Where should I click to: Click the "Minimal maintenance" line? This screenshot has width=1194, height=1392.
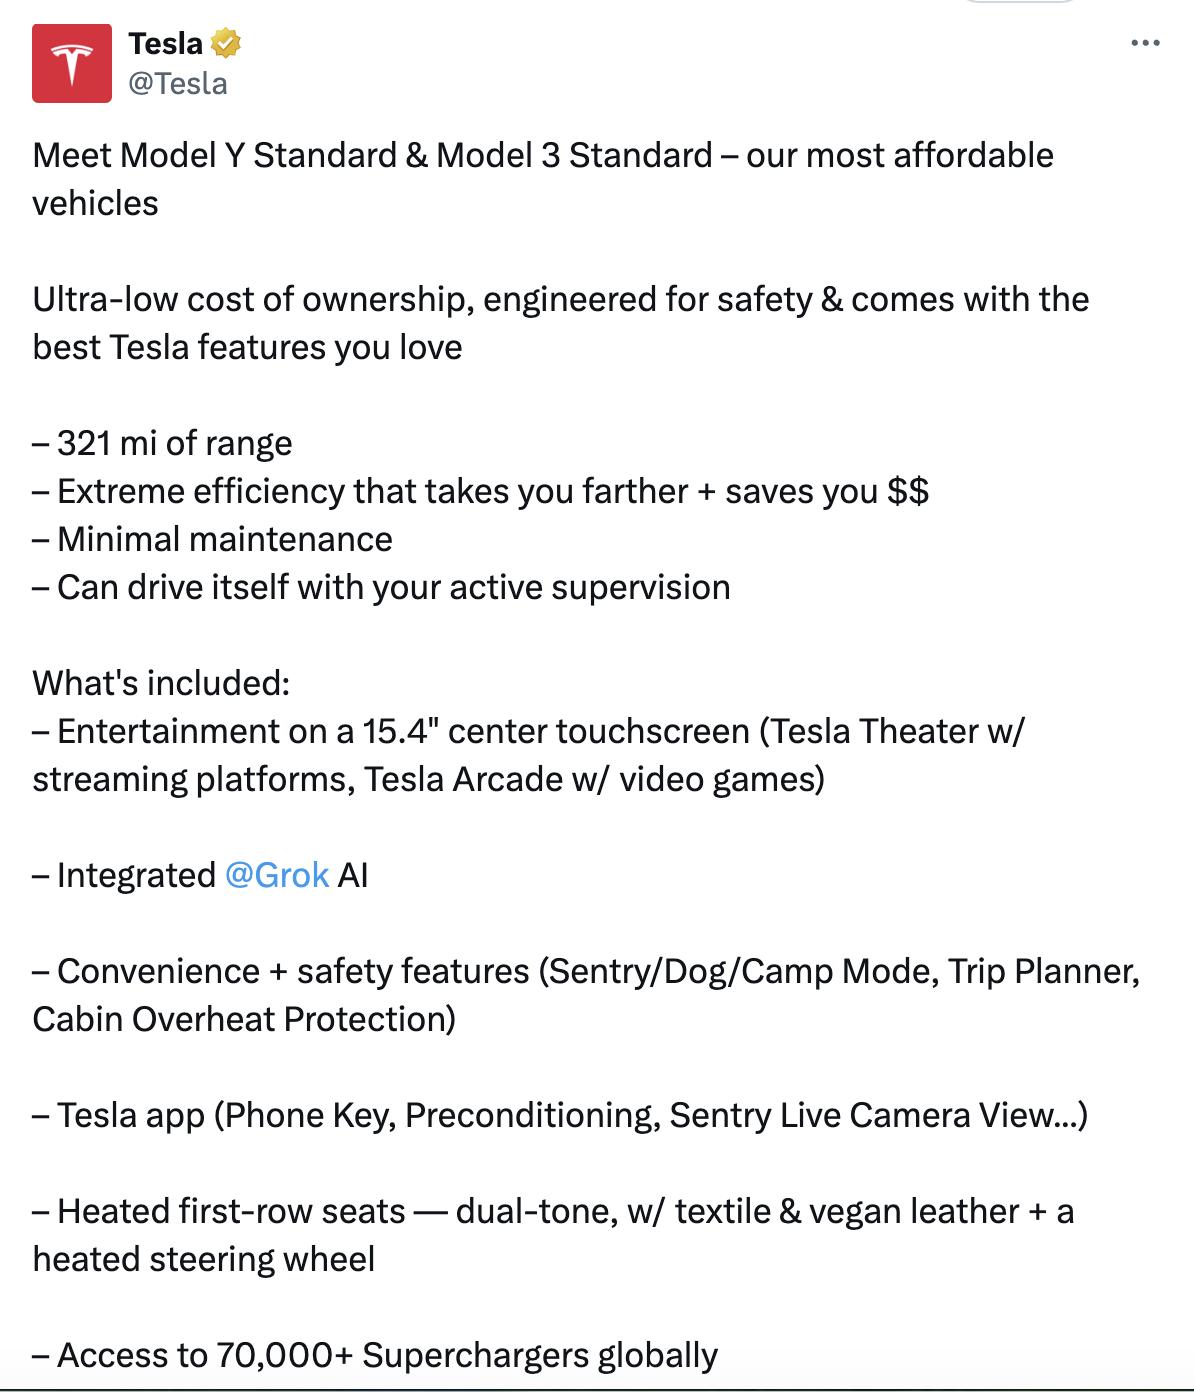click(x=224, y=539)
